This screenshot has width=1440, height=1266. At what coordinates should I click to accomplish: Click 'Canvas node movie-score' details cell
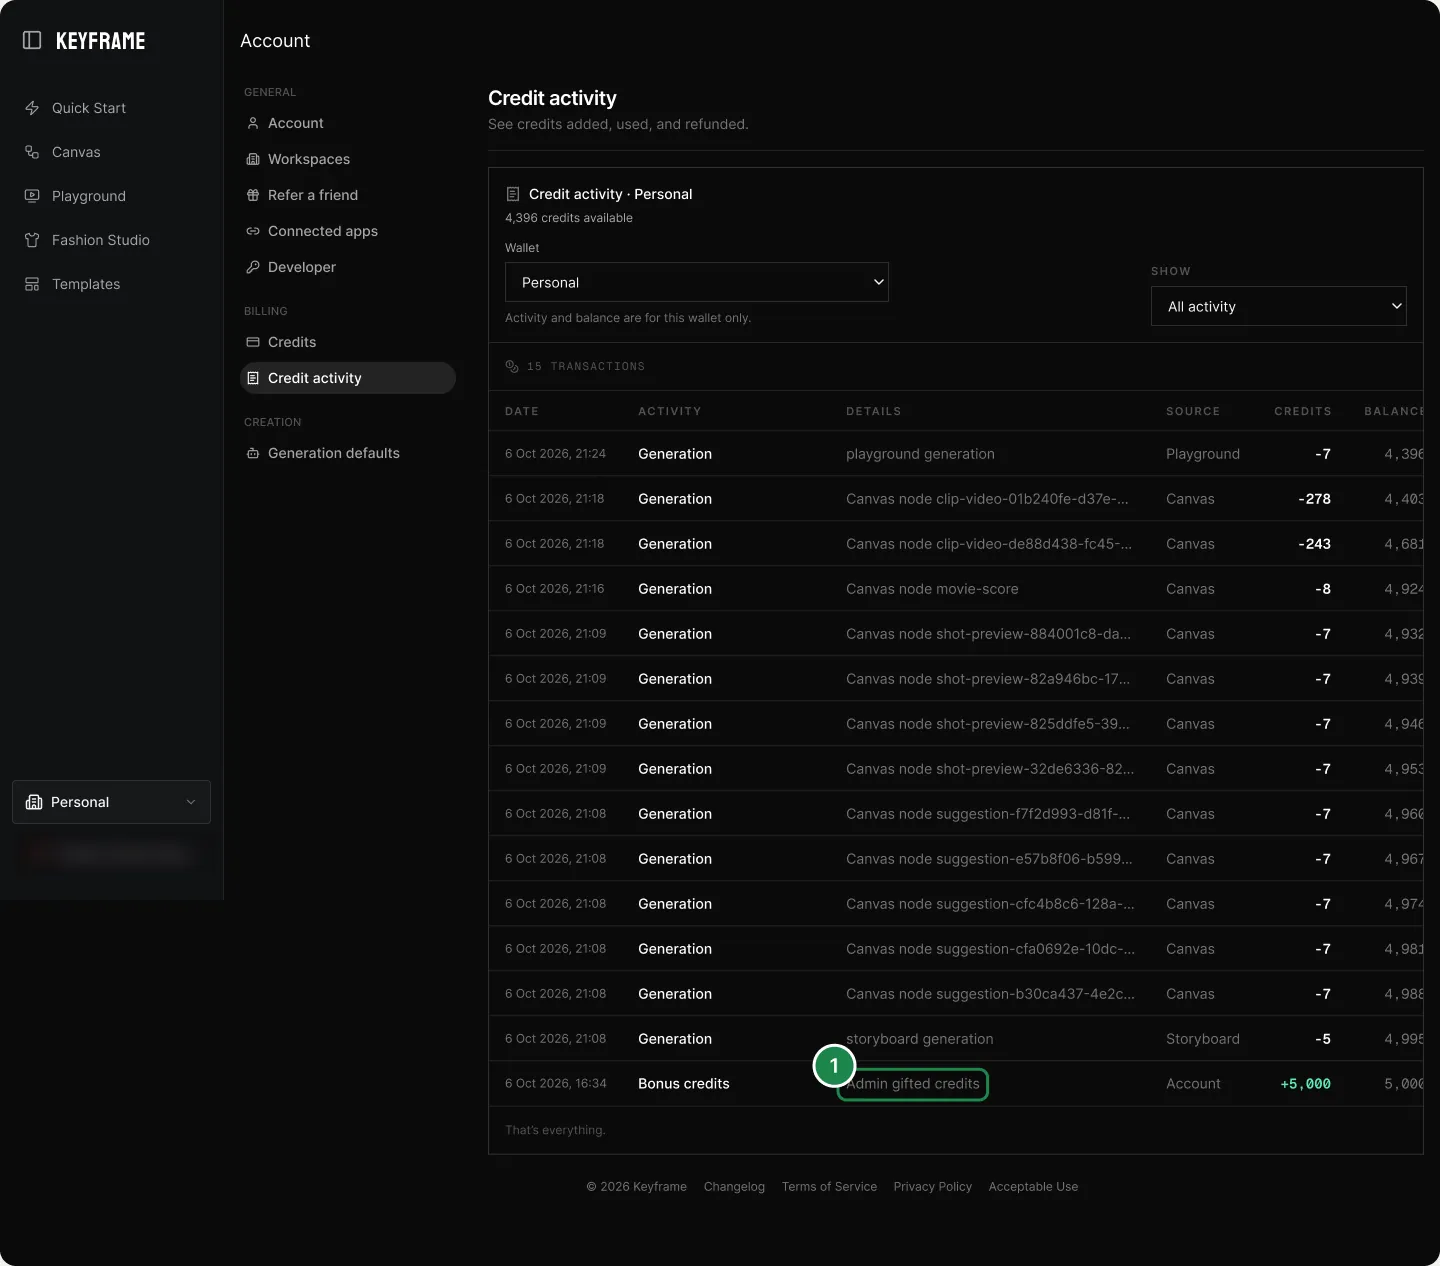click(x=932, y=589)
